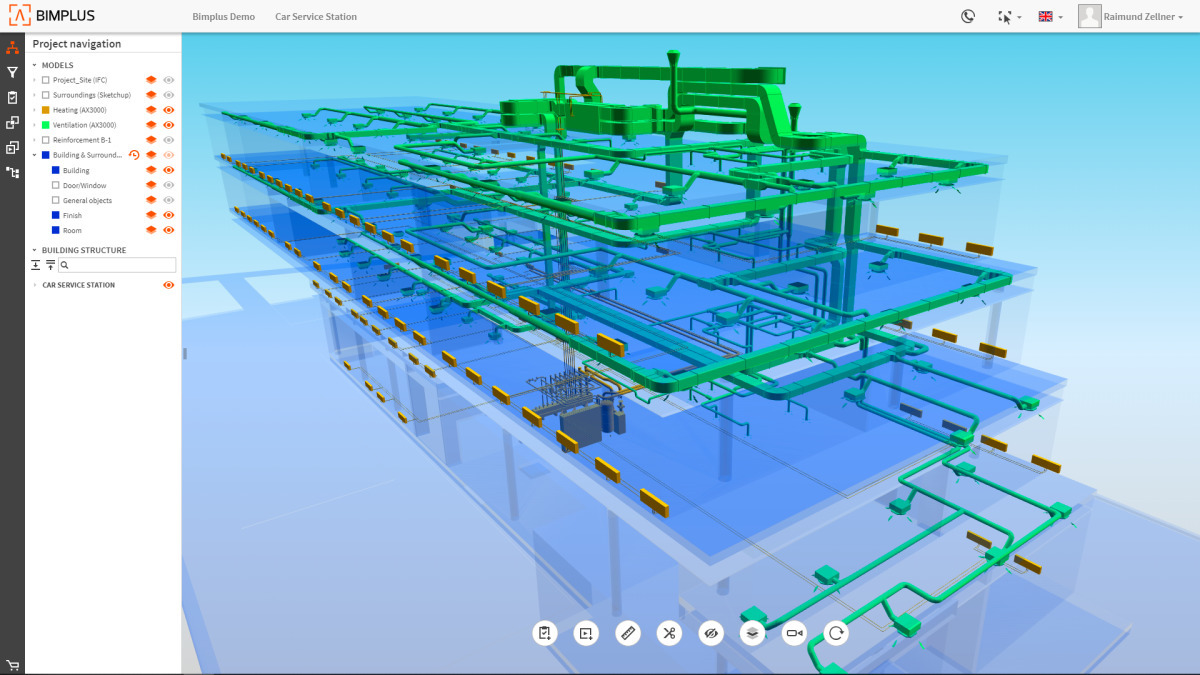
Task: Activate the section scissors tool
Action: pyautogui.click(x=669, y=633)
